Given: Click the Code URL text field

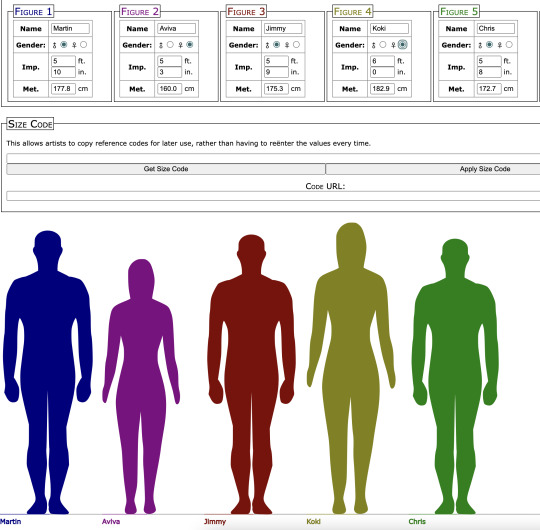Looking at the screenshot, I should click(x=273, y=196).
